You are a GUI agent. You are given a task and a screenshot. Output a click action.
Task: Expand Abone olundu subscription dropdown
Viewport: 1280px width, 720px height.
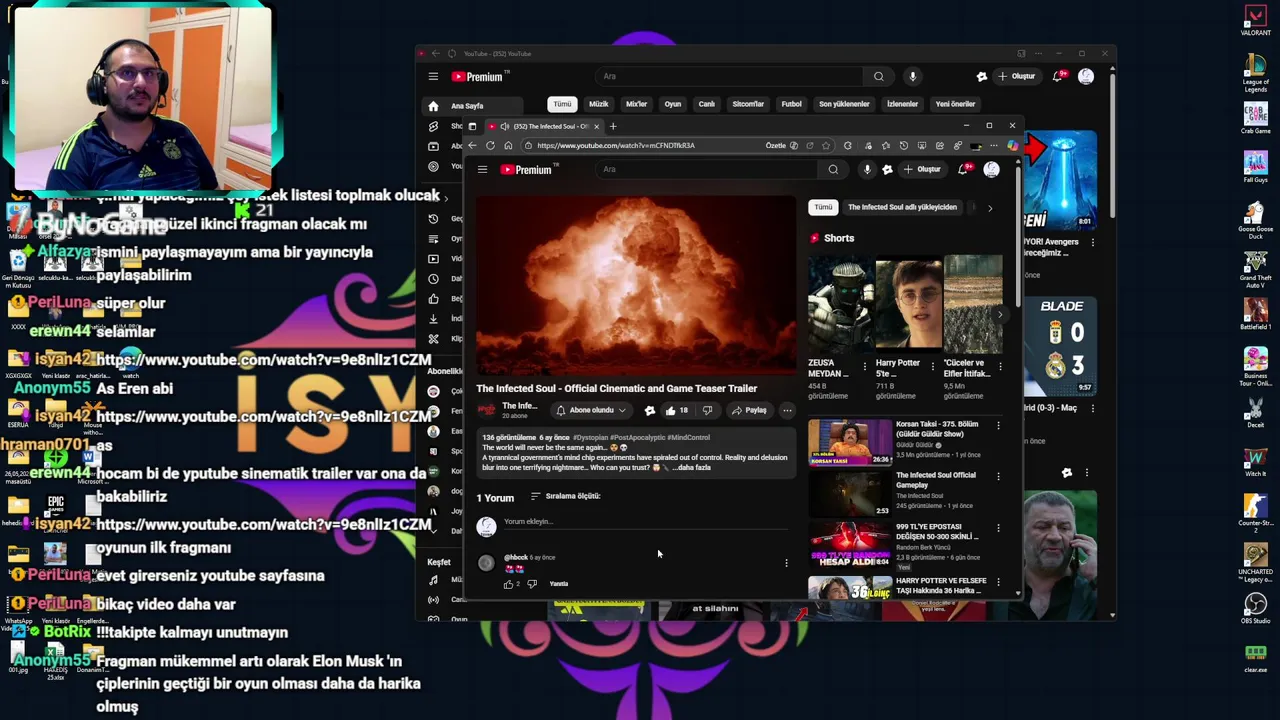coord(591,410)
